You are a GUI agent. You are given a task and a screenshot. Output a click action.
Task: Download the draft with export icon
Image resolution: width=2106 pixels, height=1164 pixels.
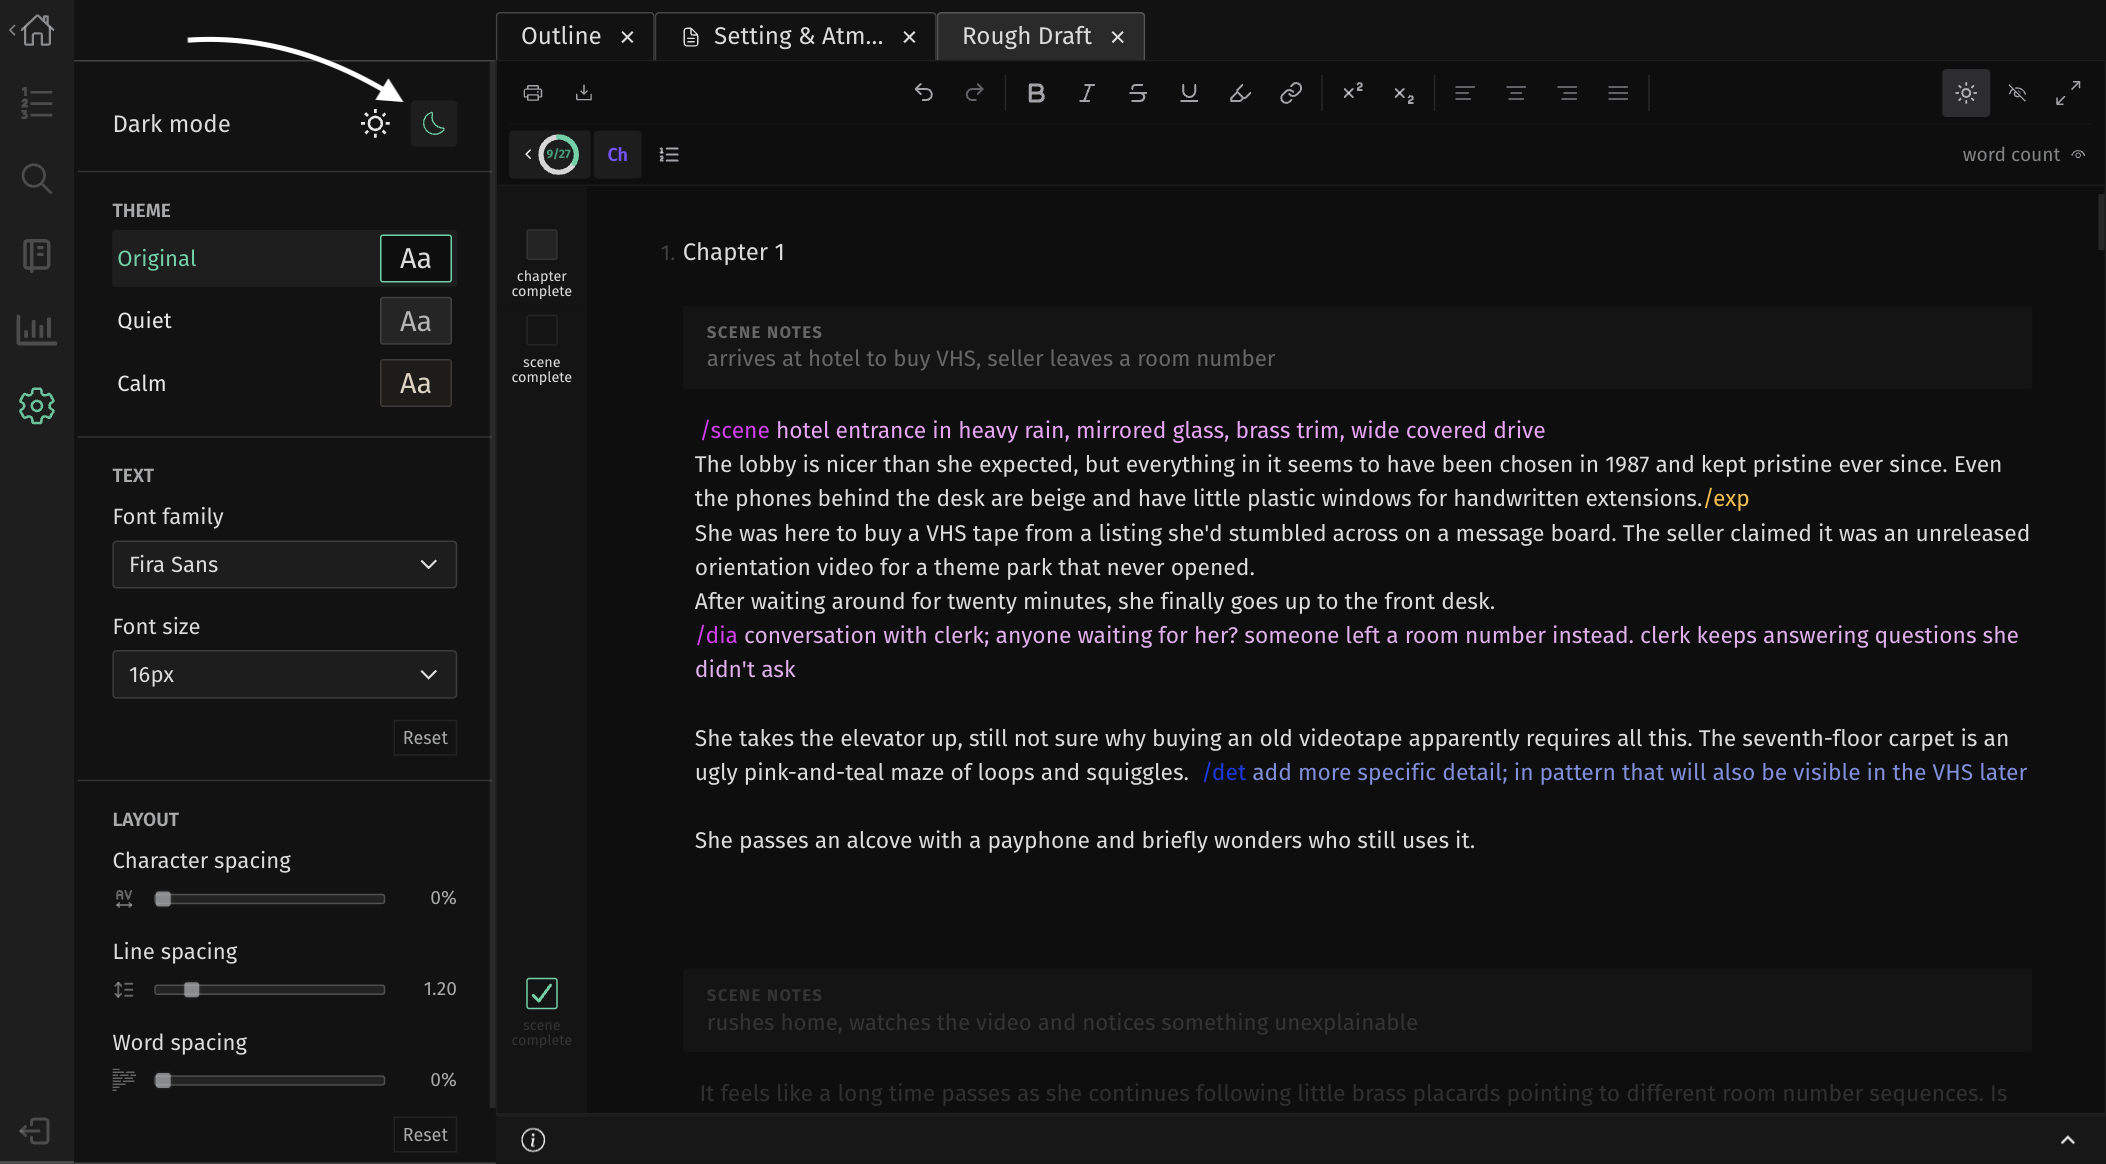coord(584,93)
